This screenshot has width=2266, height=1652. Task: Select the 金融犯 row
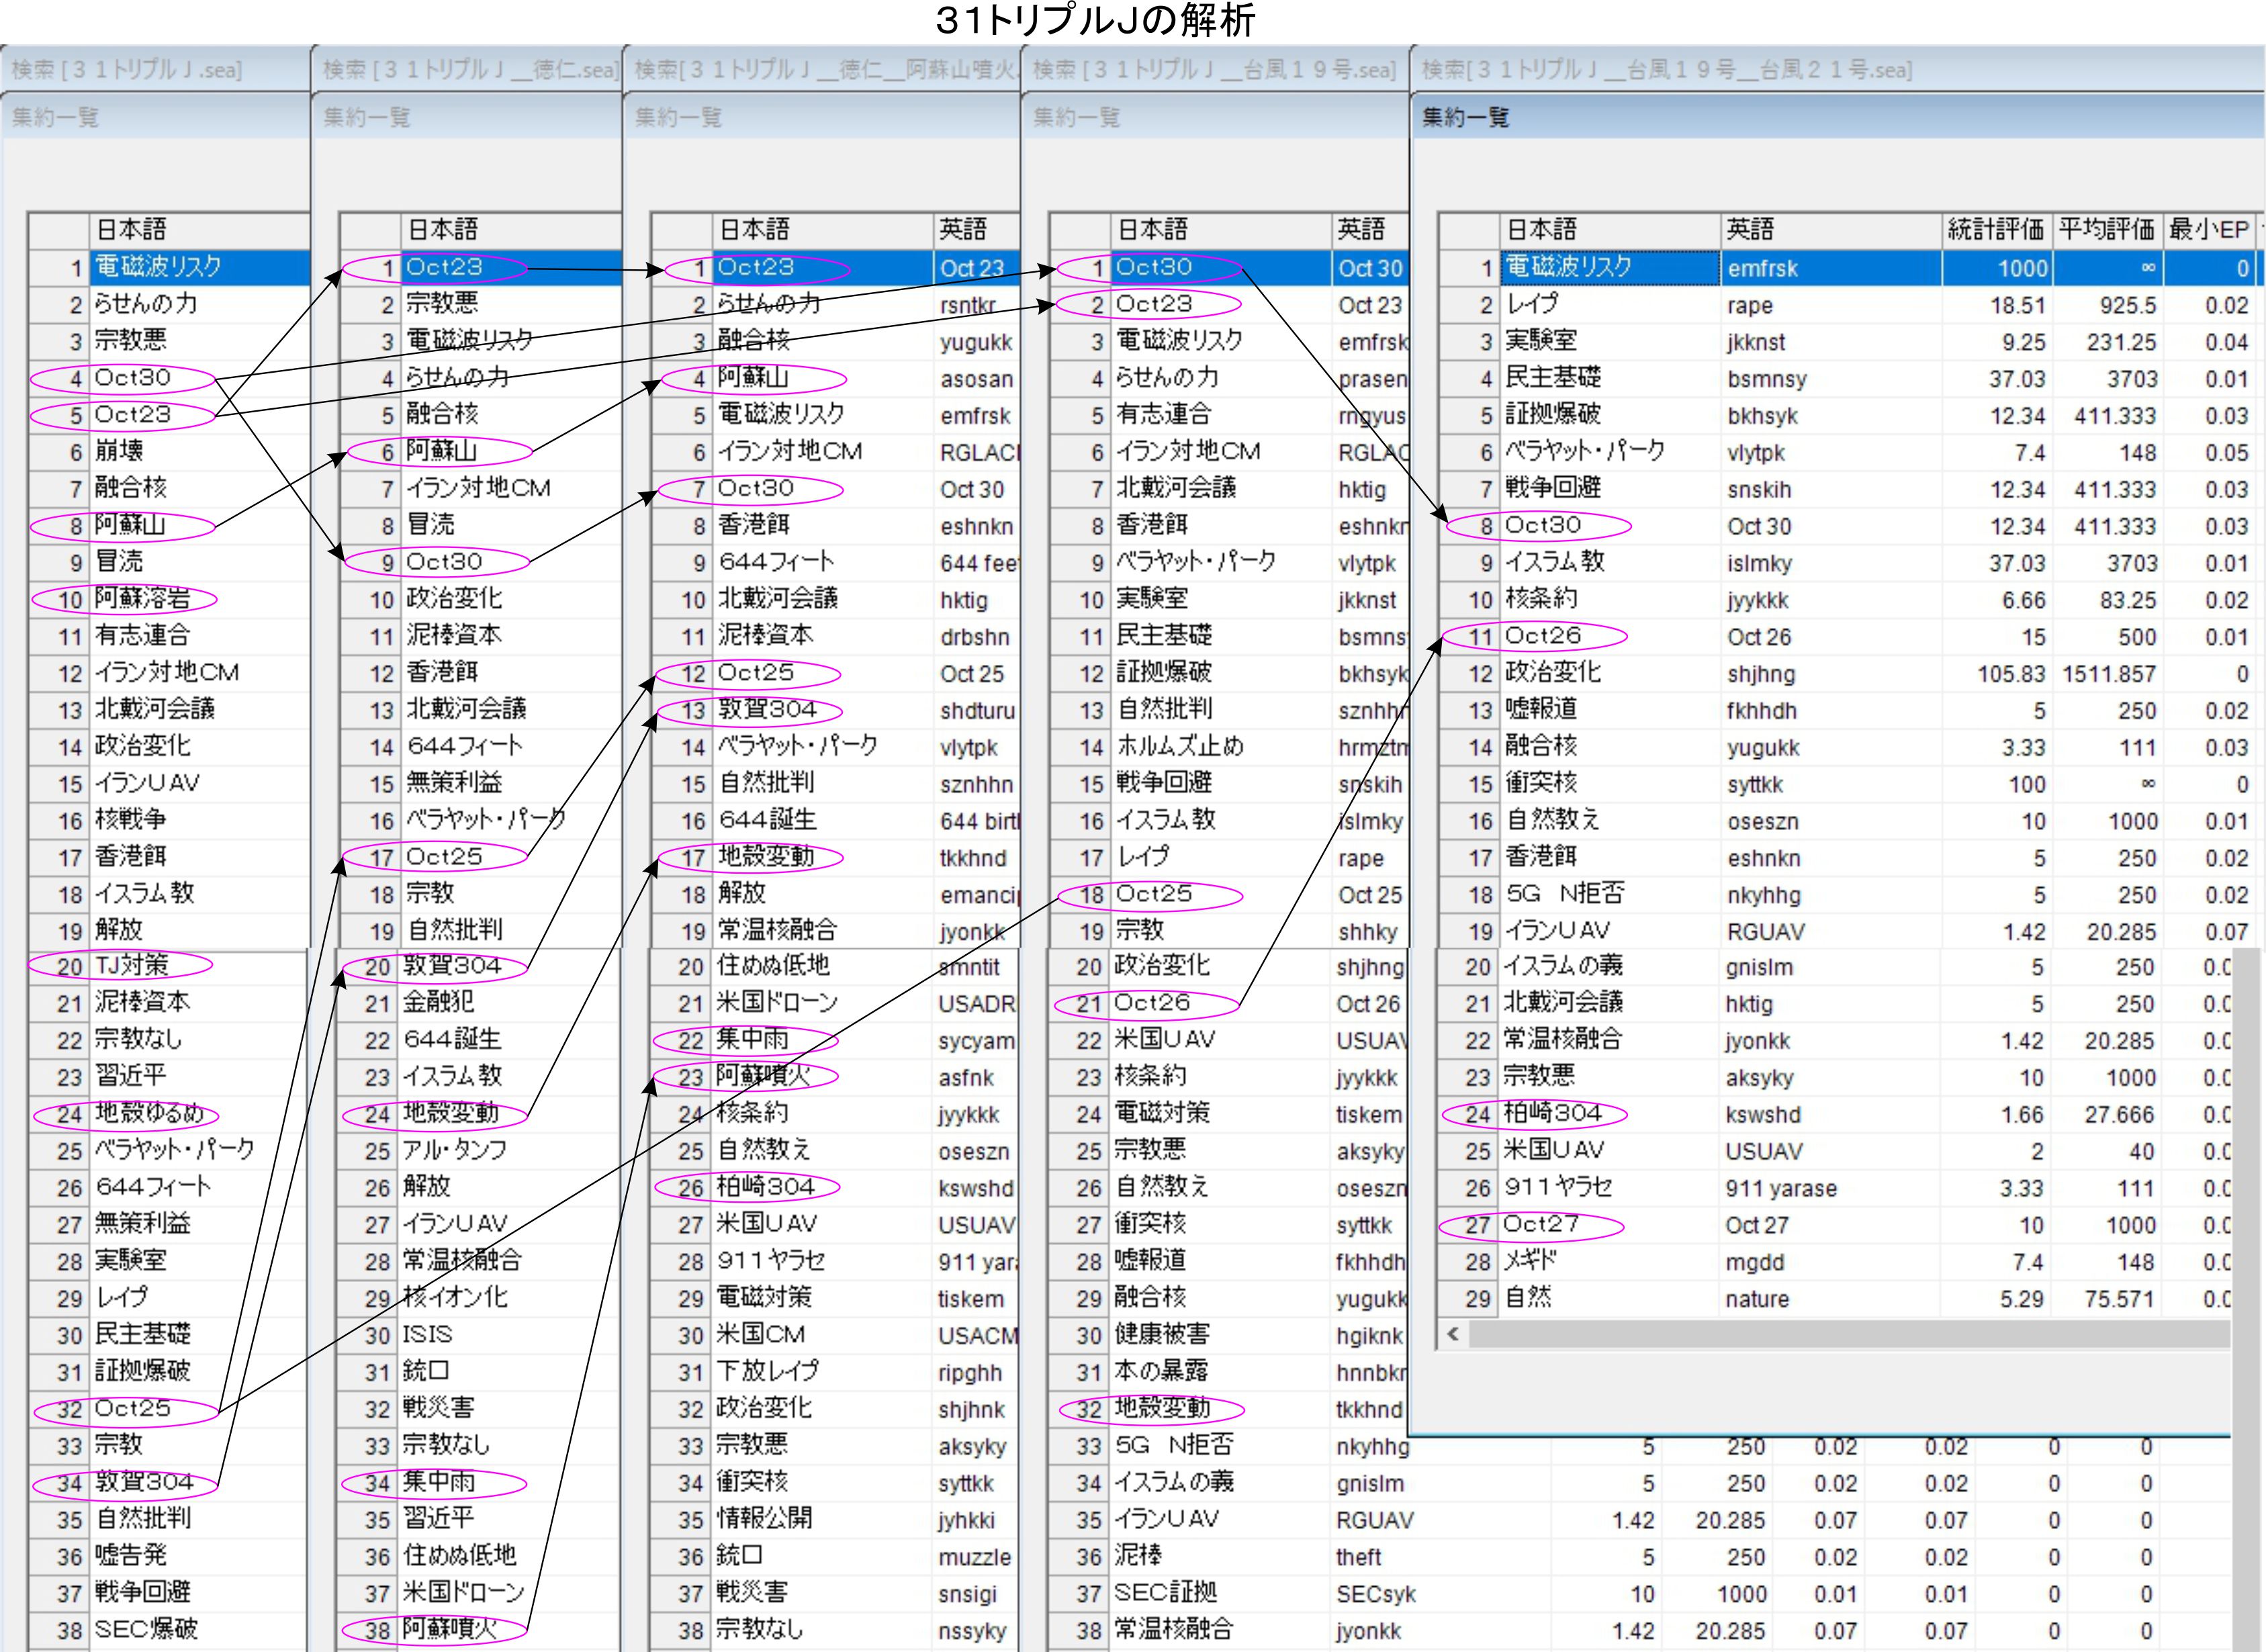[x=439, y=1002]
